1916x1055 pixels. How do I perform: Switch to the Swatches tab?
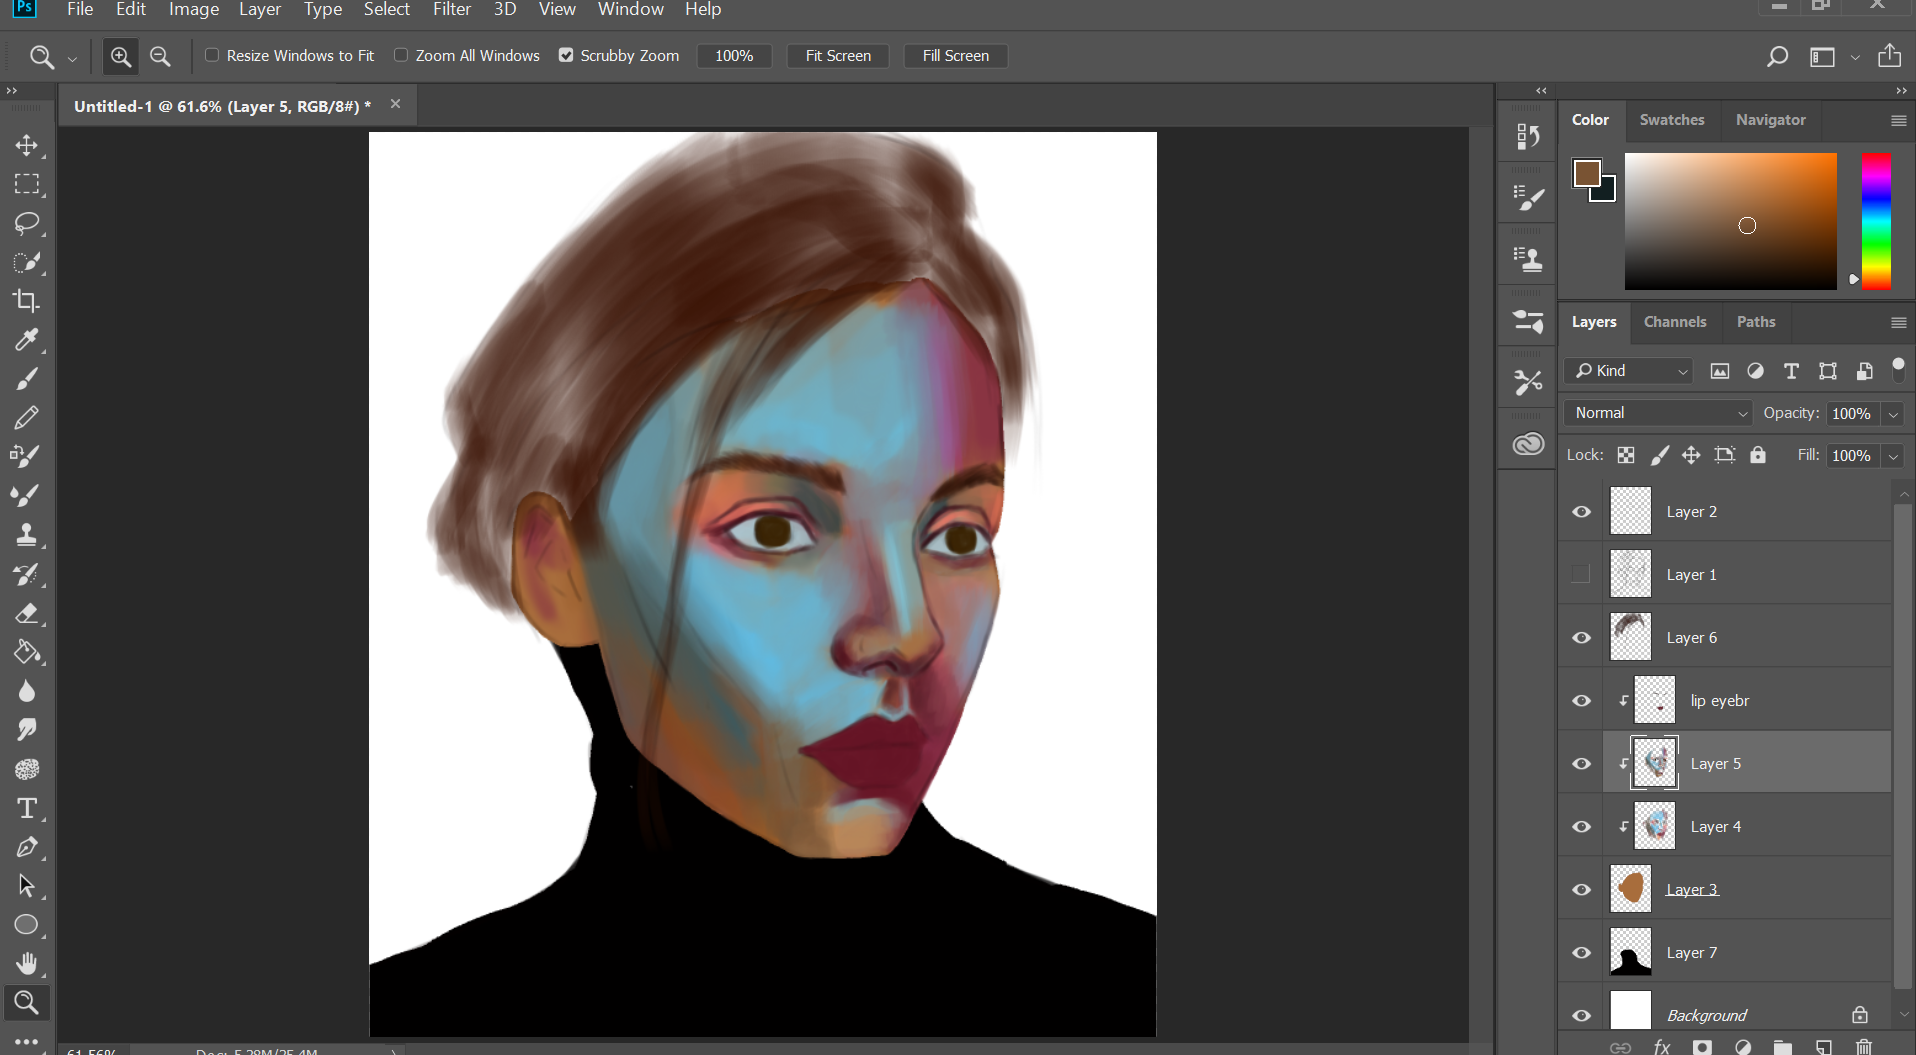point(1672,120)
